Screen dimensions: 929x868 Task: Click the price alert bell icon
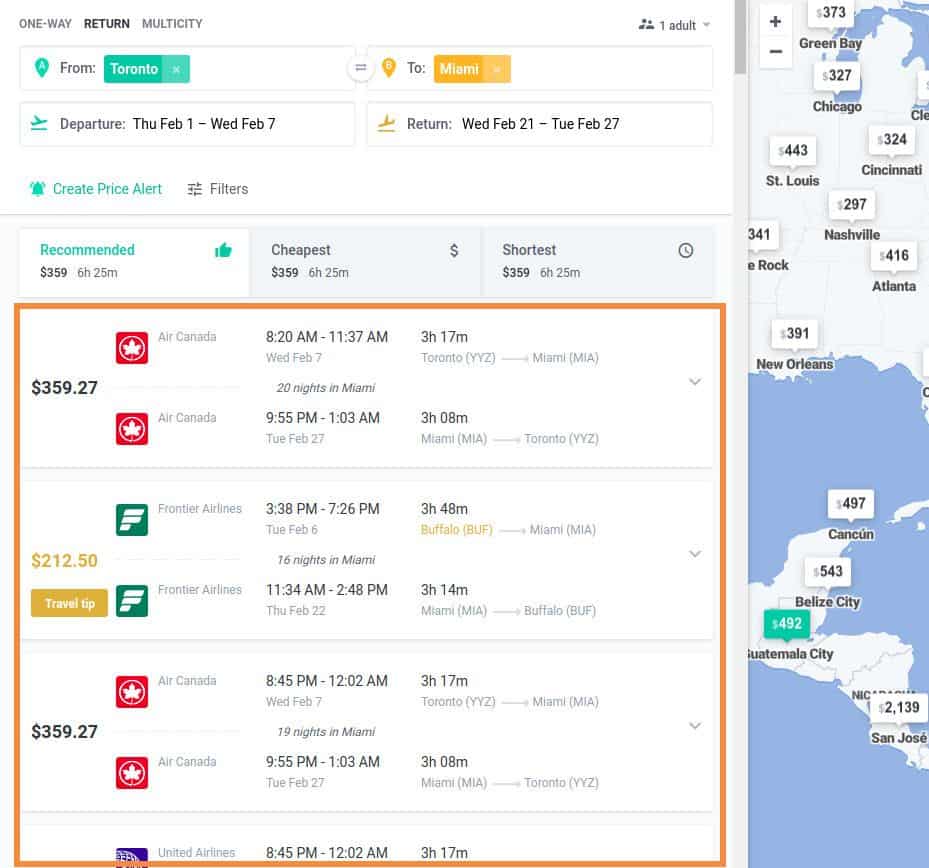[37, 189]
